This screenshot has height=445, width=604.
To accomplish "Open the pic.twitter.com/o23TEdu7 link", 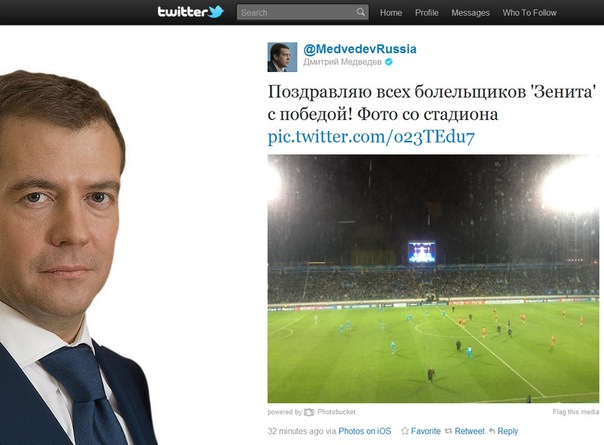I will click(x=371, y=136).
